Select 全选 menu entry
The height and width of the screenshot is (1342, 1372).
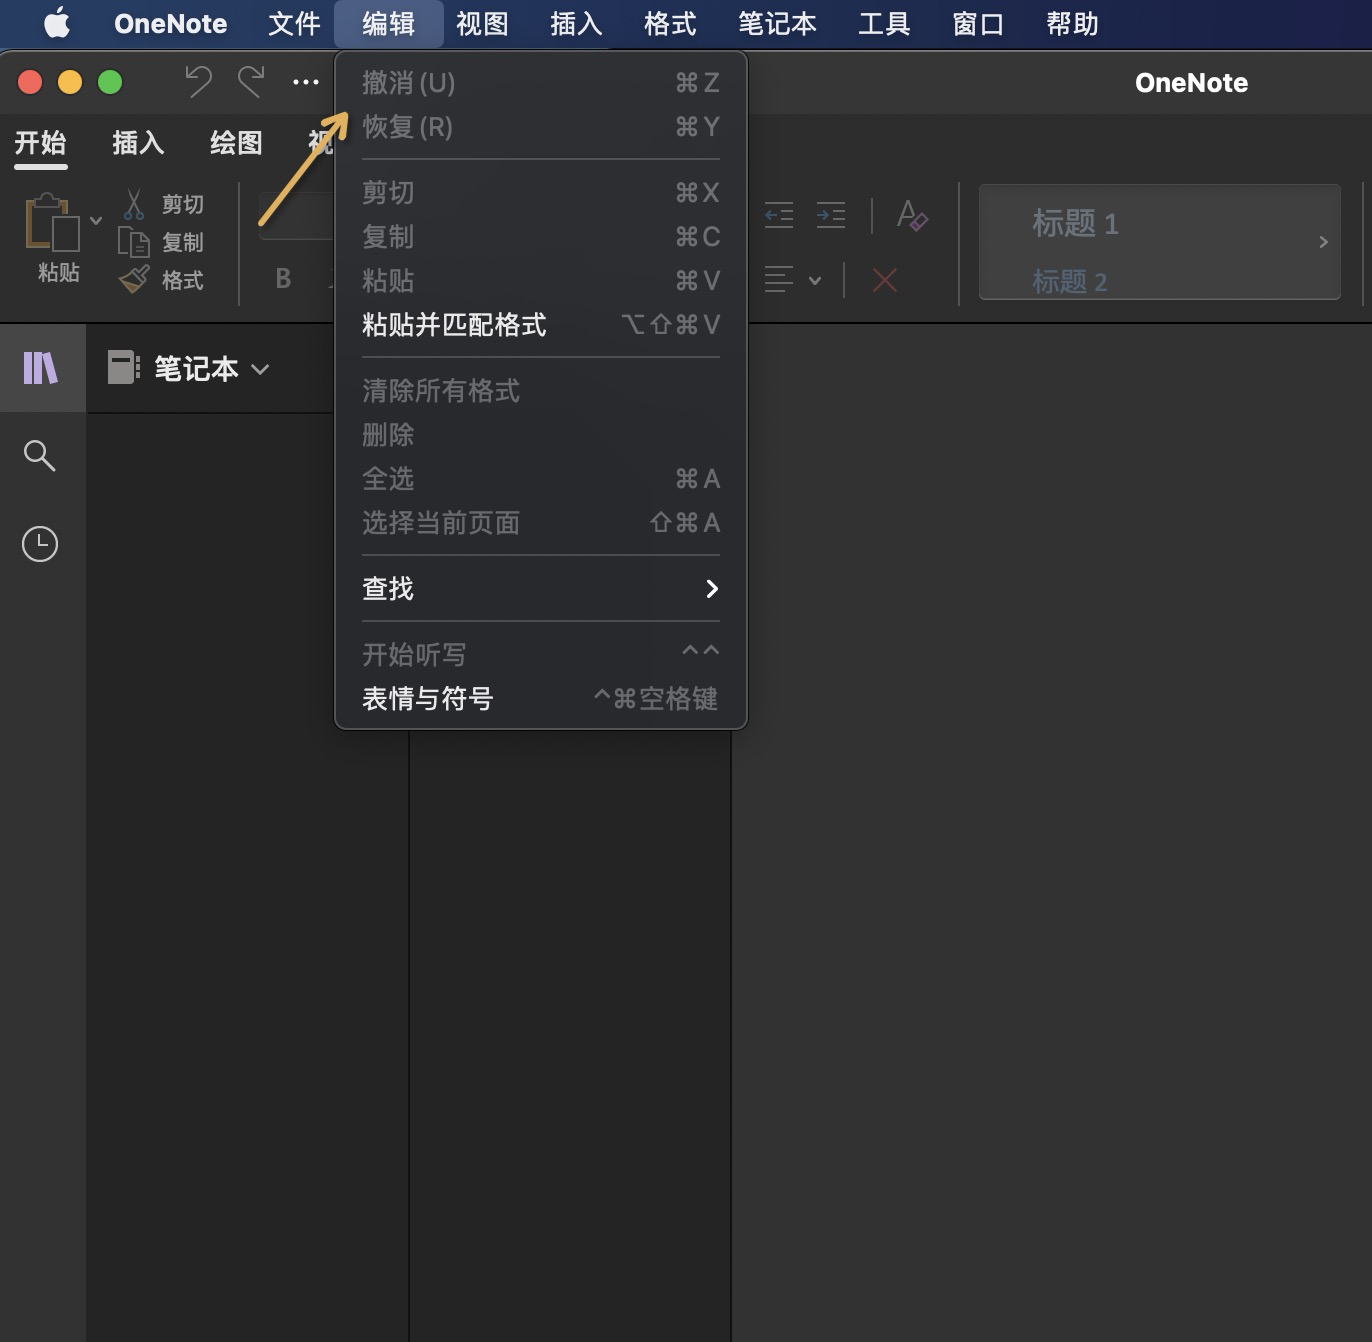[541, 478]
